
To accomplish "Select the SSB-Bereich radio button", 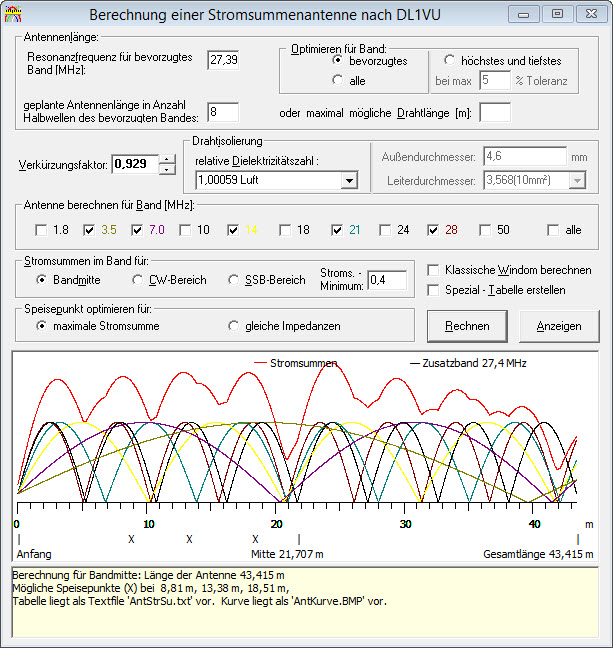I will coord(233,280).
